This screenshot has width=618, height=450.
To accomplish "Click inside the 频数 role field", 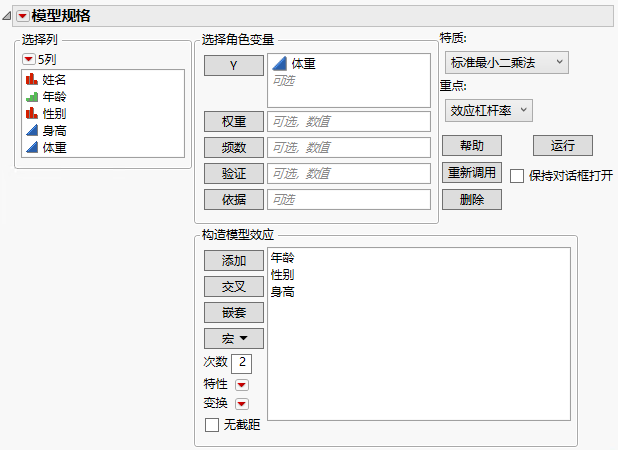I will point(349,147).
